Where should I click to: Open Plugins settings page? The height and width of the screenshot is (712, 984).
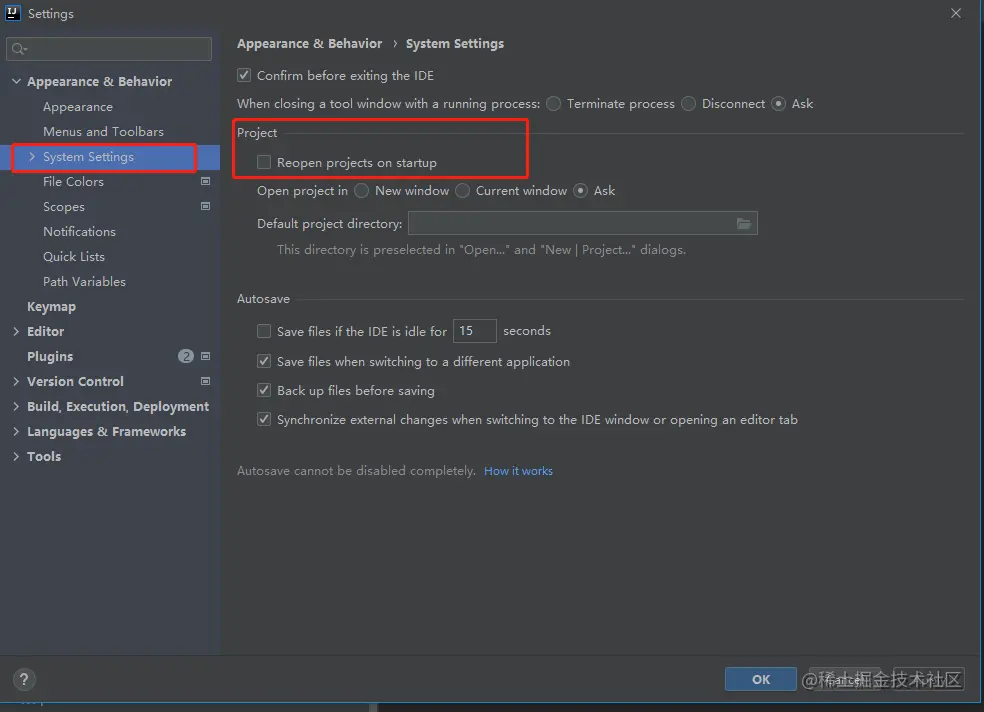pos(50,356)
